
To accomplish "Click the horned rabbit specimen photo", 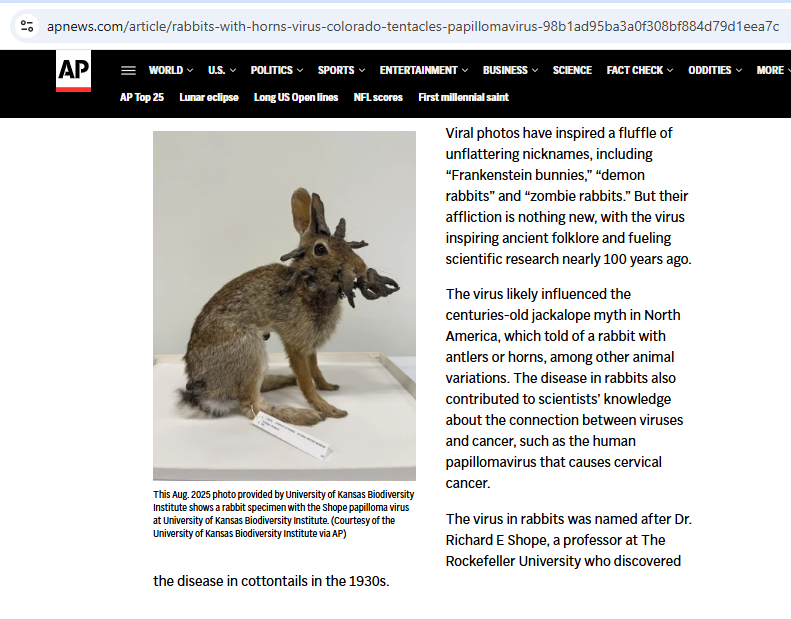I will click(285, 306).
